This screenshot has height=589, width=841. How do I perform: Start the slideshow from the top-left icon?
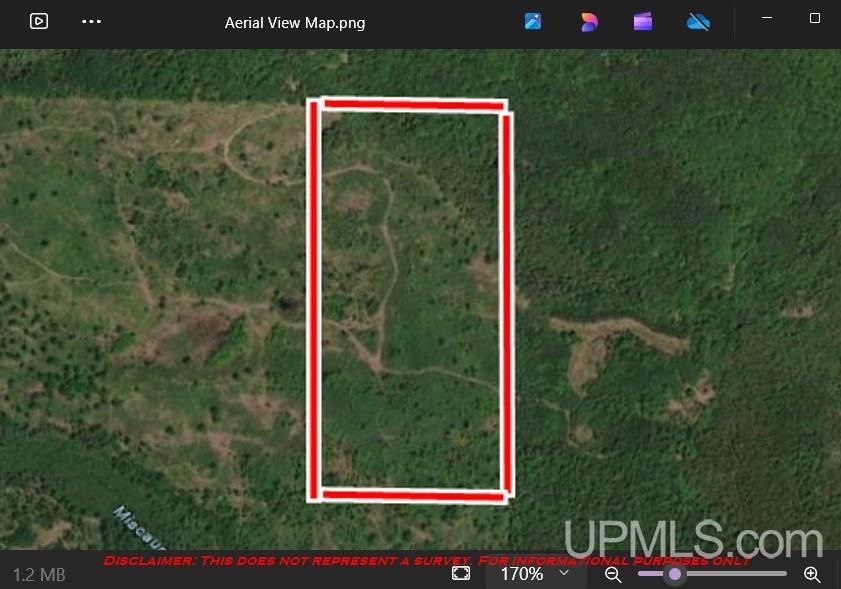[x=39, y=21]
